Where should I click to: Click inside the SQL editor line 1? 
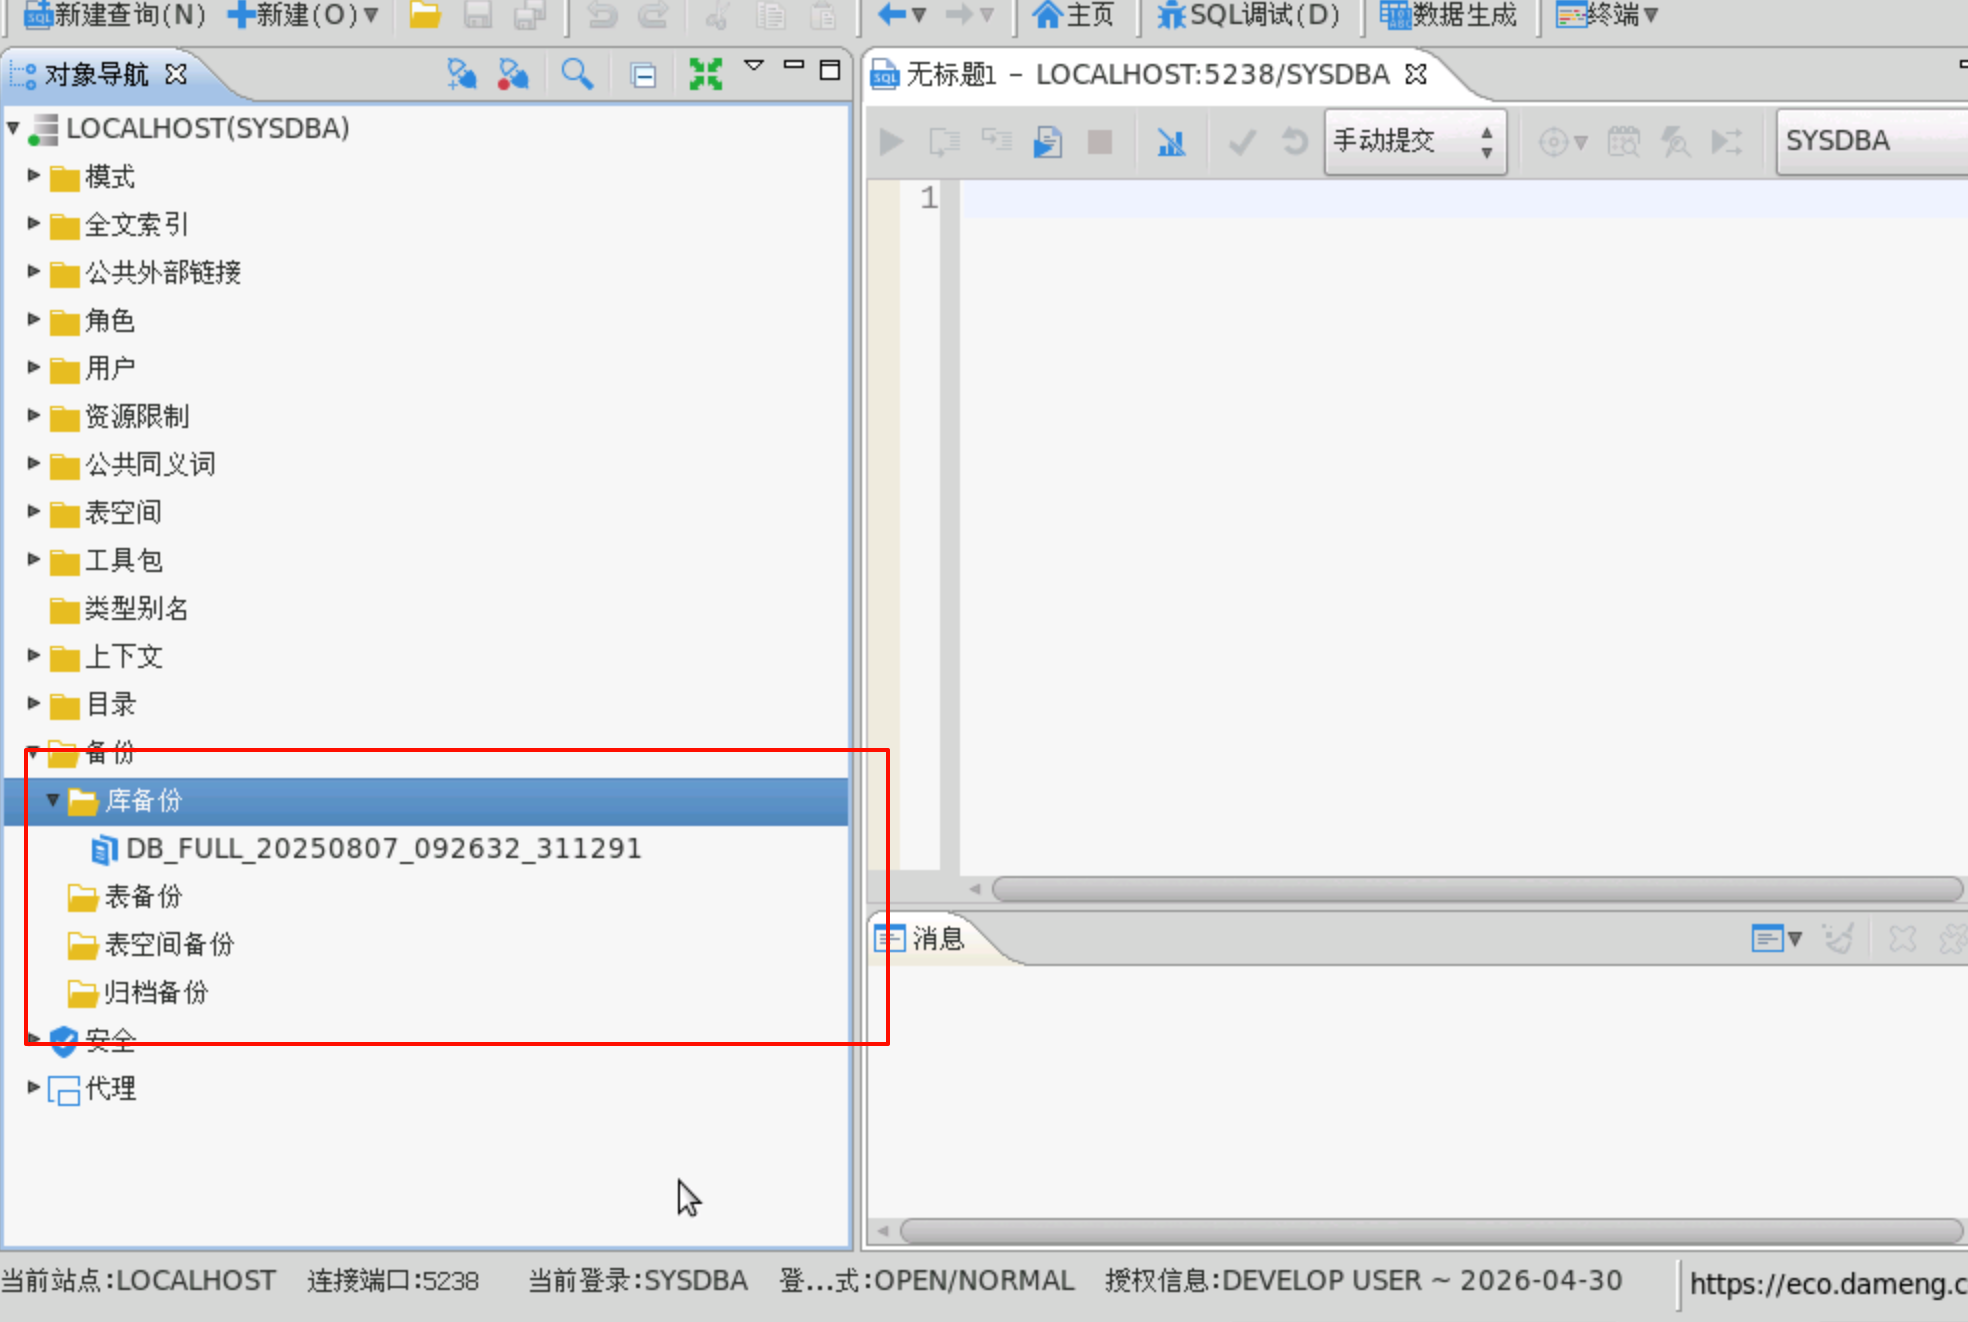pyautogui.click(x=1400, y=198)
